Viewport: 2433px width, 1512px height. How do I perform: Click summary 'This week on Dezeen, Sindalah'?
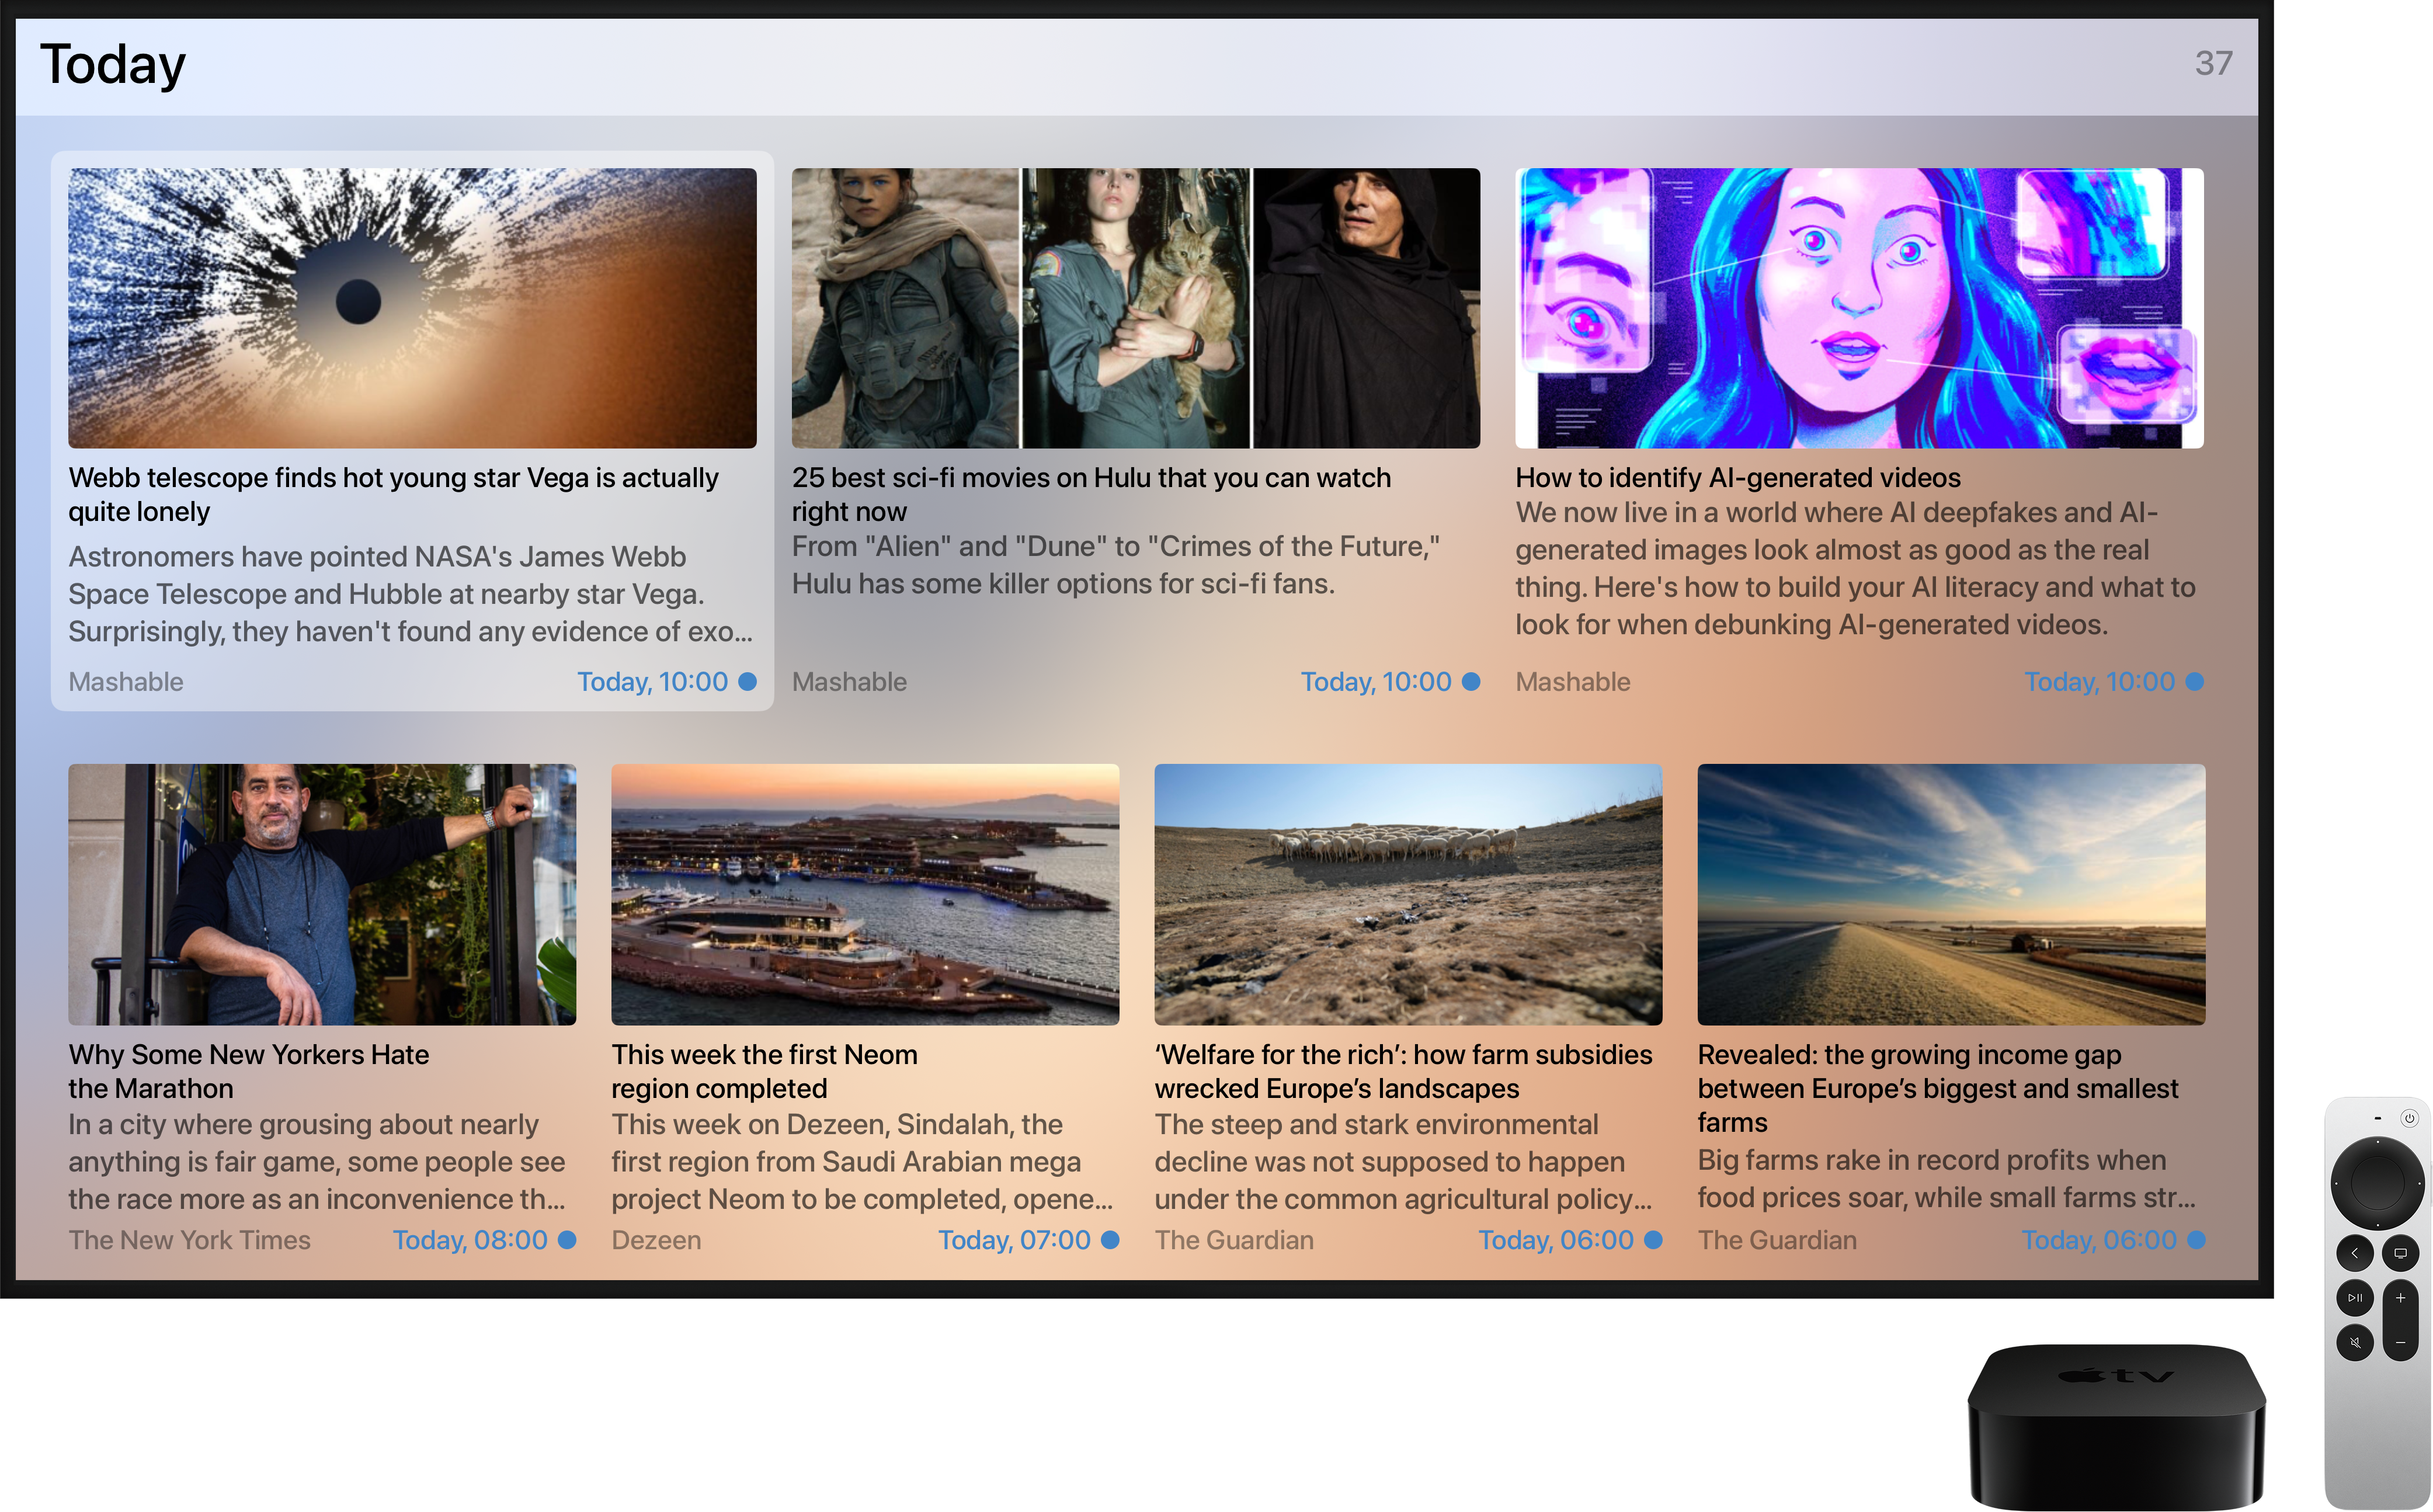862,1162
